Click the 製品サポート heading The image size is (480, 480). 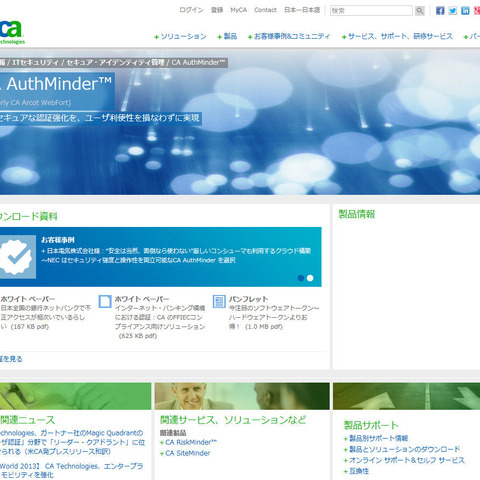coord(371,425)
